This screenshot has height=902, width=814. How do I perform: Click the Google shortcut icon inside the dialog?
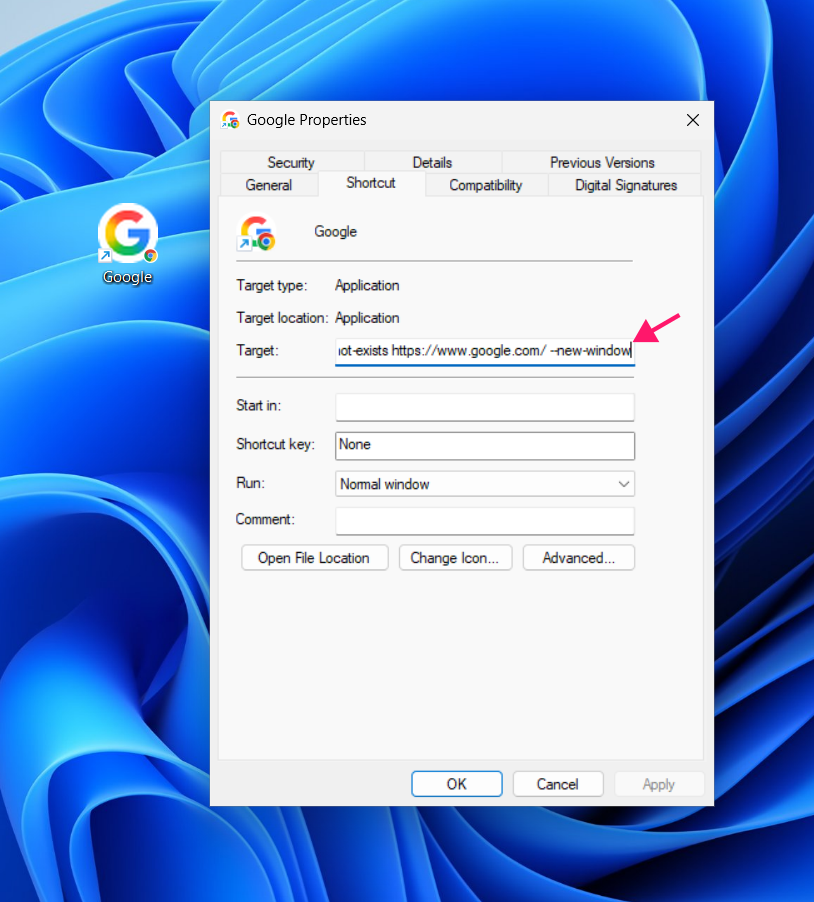click(257, 233)
